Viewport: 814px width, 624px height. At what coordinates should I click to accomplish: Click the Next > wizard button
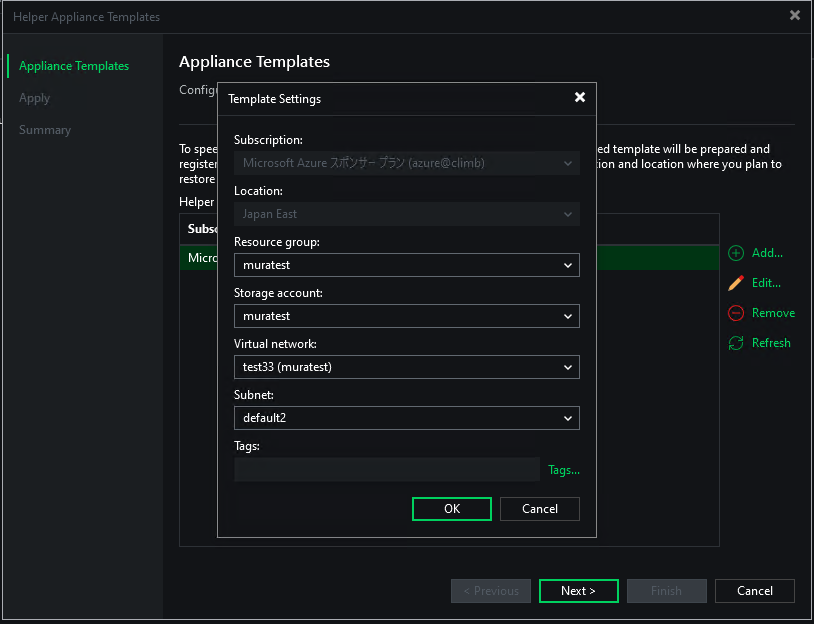coord(578,591)
